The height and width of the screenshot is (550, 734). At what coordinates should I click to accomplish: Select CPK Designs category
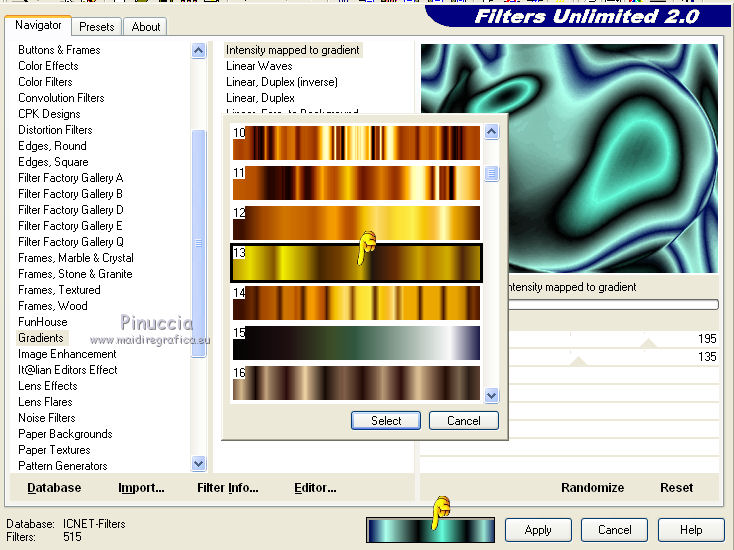[x=49, y=114]
